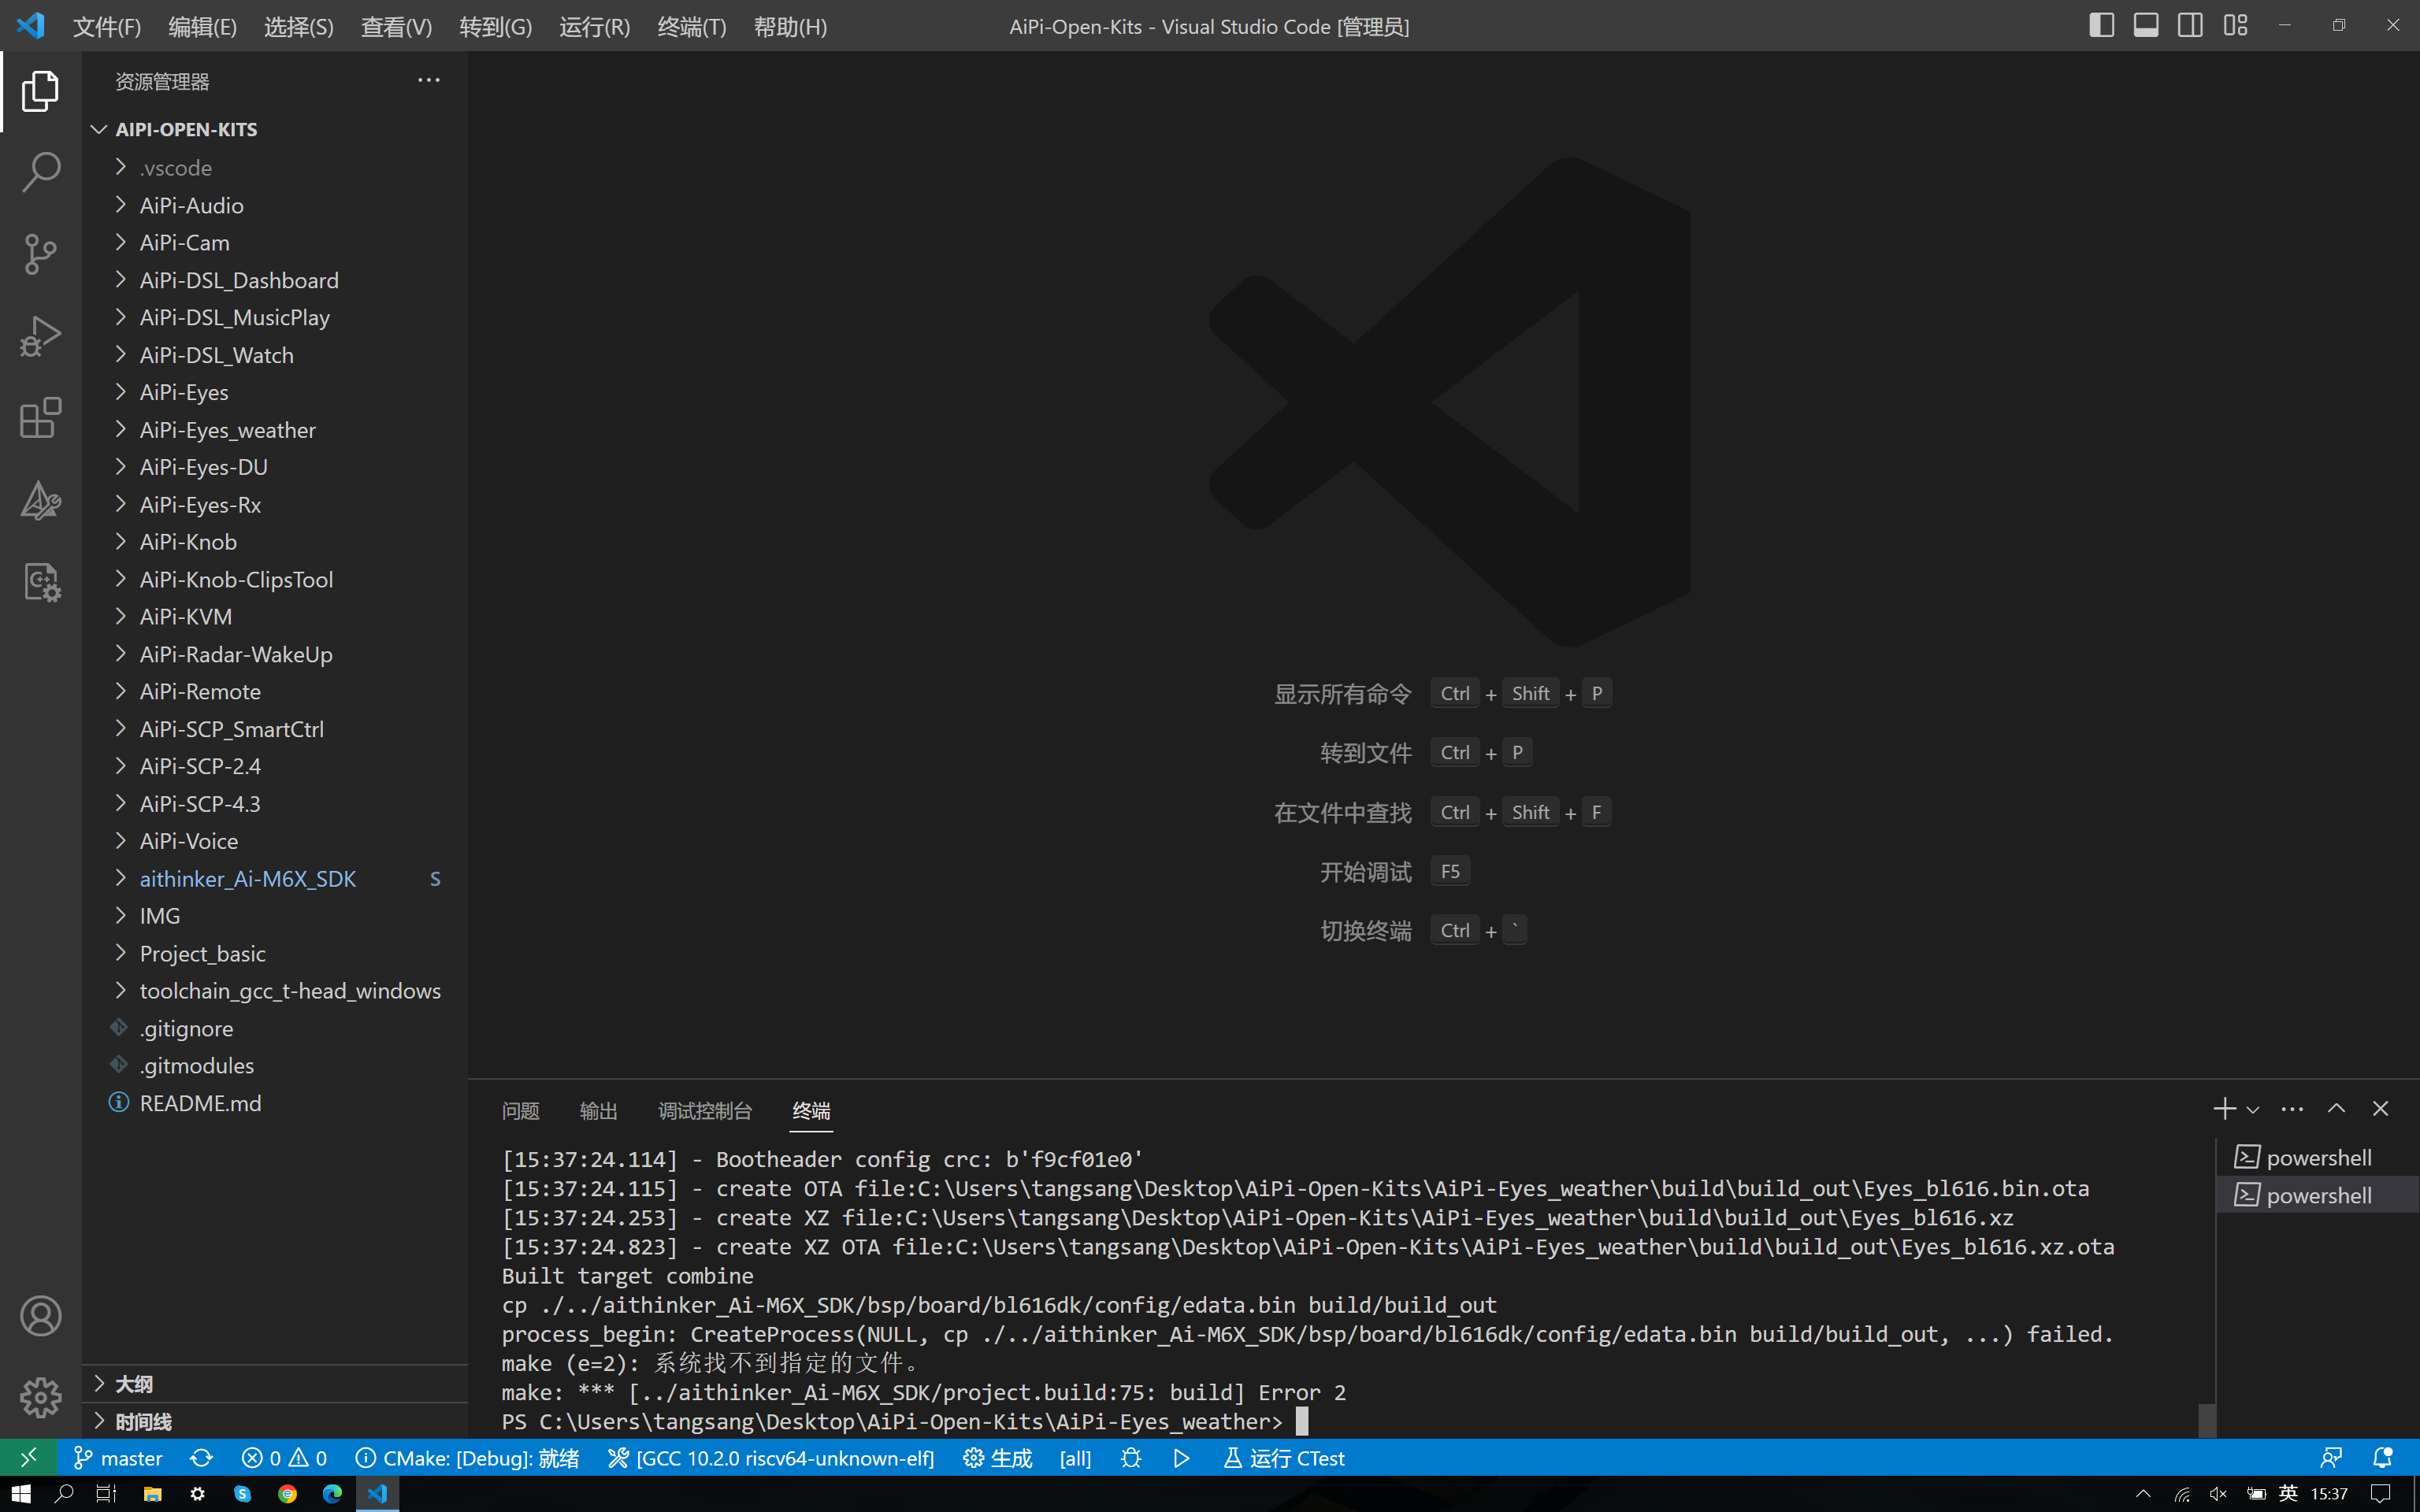
Task: Click the taskbar volume icon
Action: click(x=2217, y=1494)
